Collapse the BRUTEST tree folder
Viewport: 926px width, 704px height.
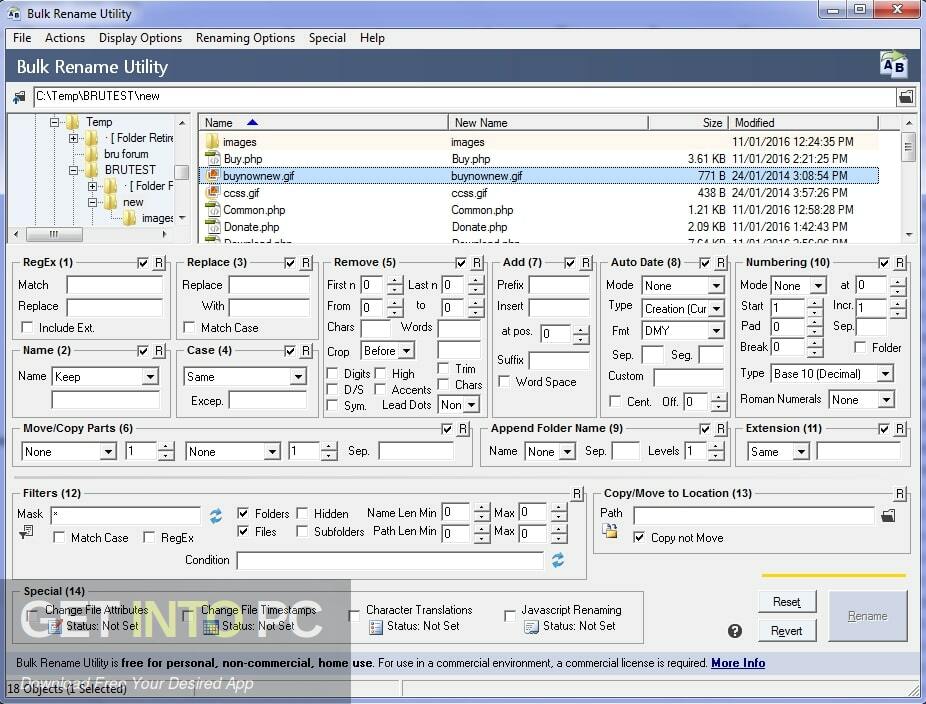[x=73, y=170]
